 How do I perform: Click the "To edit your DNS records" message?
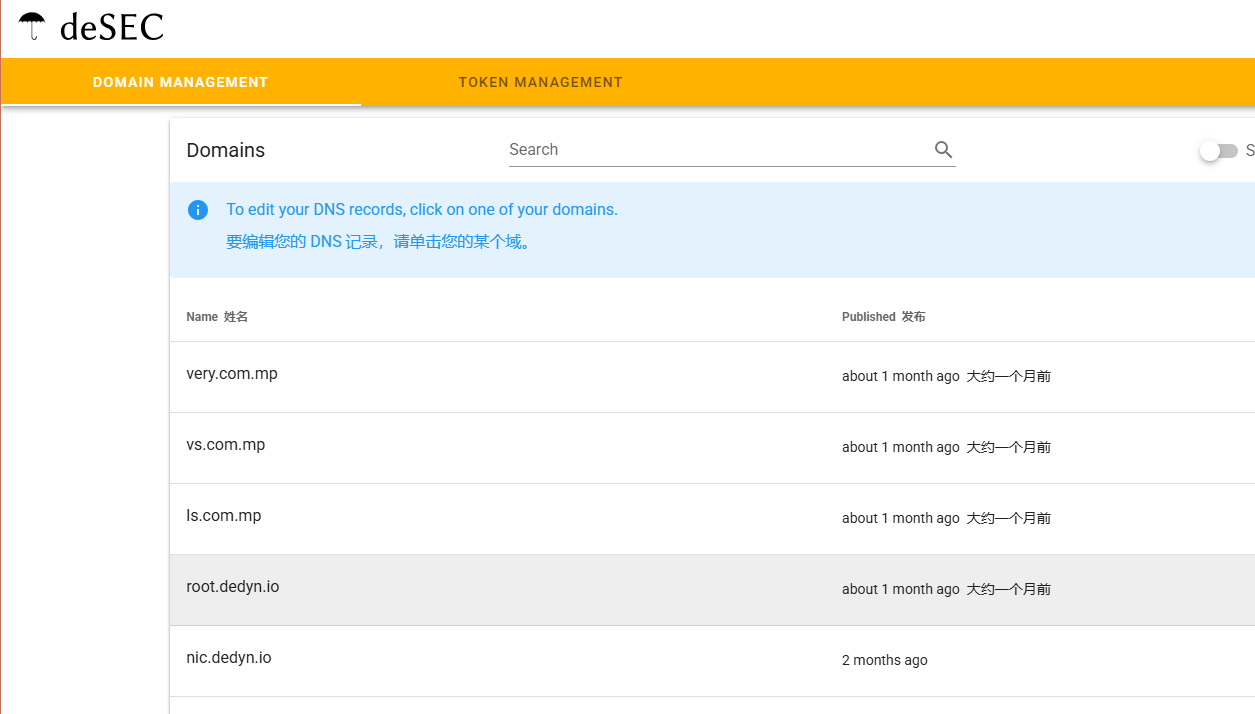421,210
